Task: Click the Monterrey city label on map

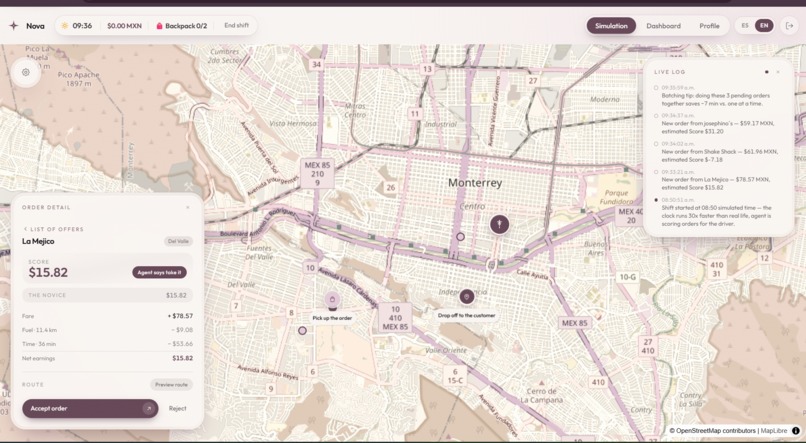Action: point(475,183)
